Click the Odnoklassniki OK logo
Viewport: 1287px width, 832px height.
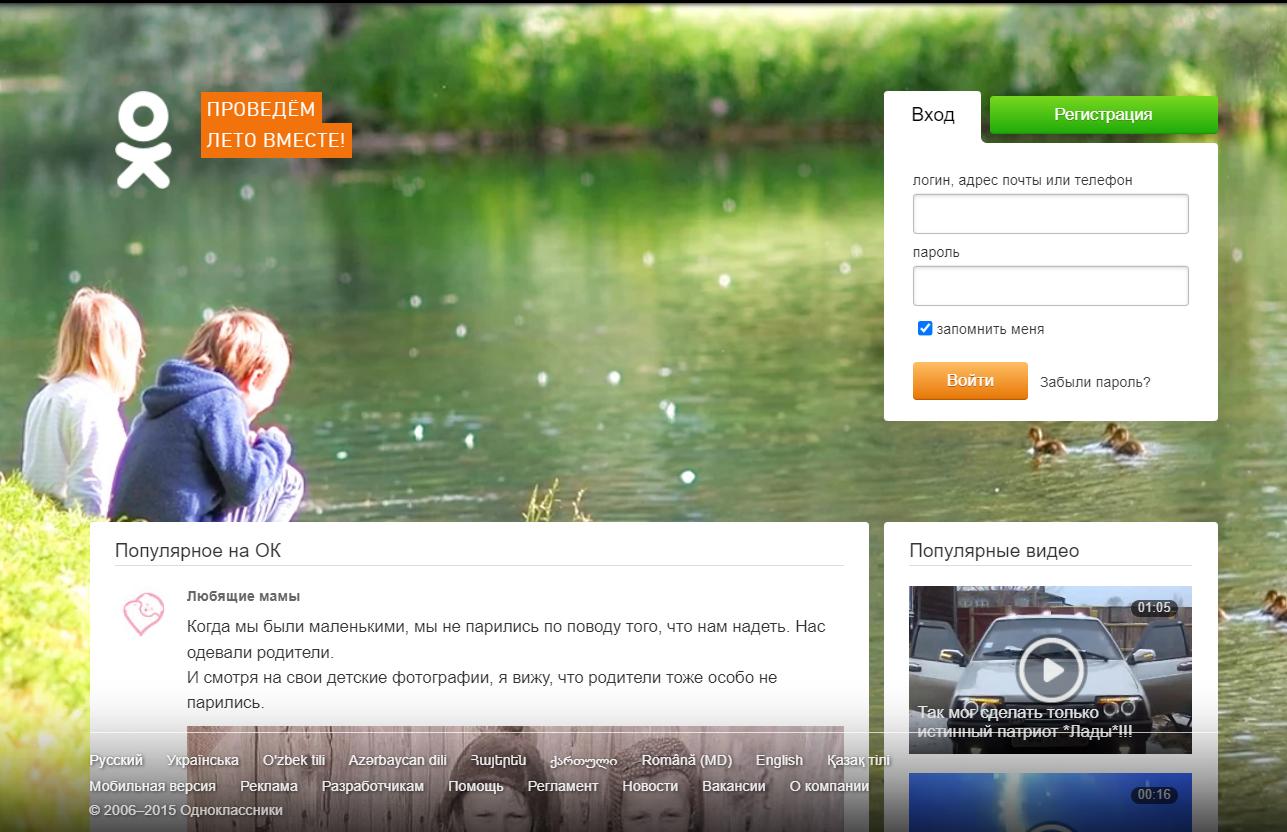(143, 140)
